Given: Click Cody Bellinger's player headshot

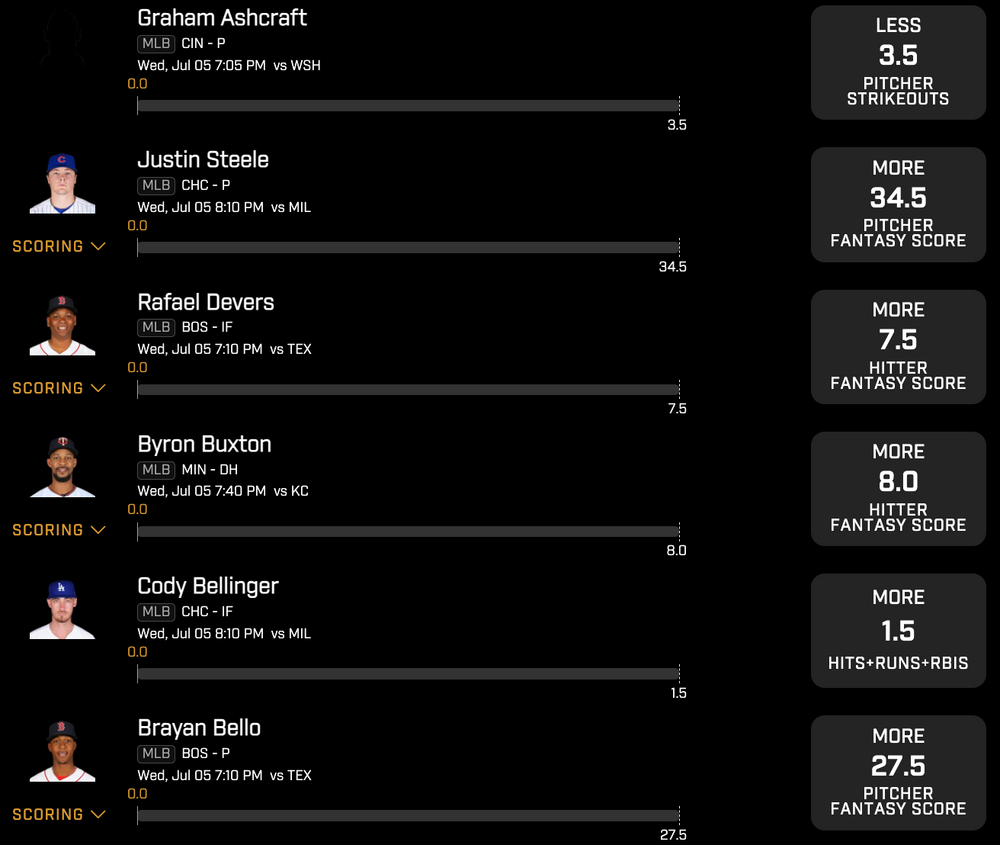Looking at the screenshot, I should (62, 609).
